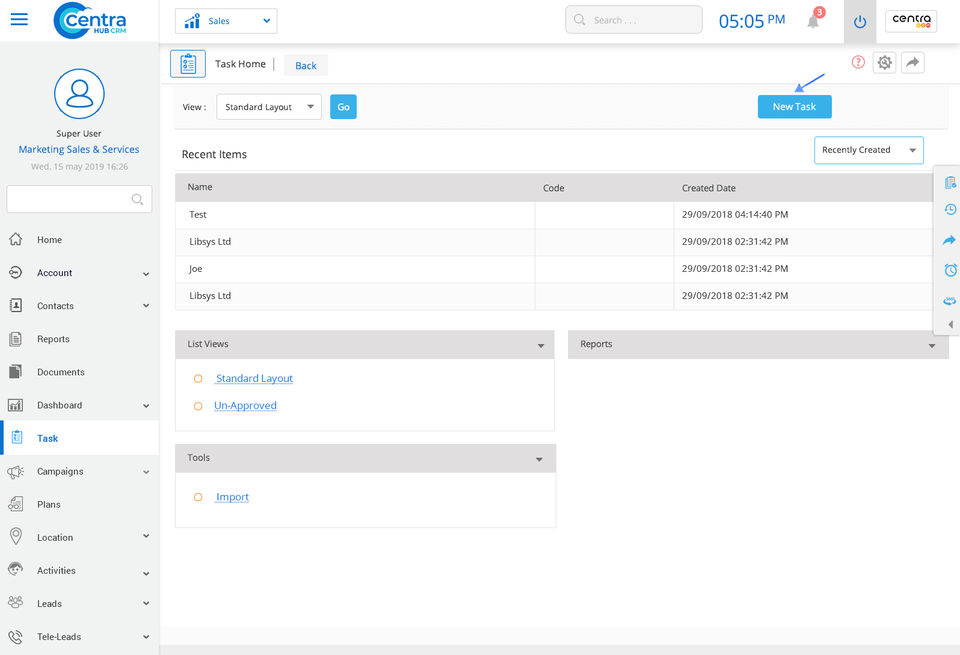This screenshot has width=960, height=655.
Task: Expand the Contacts sidebar menu chevron
Action: click(146, 305)
